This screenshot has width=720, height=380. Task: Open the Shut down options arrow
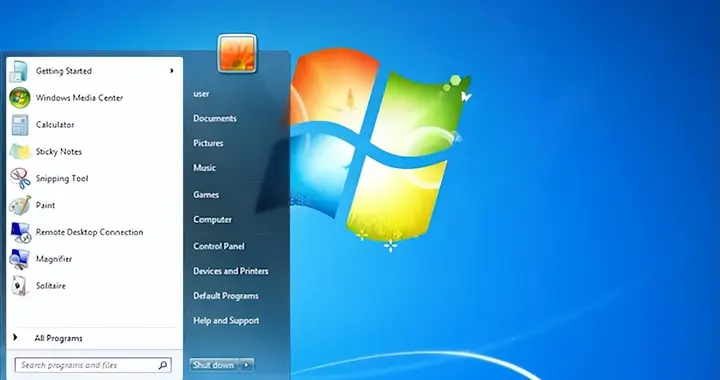247,365
